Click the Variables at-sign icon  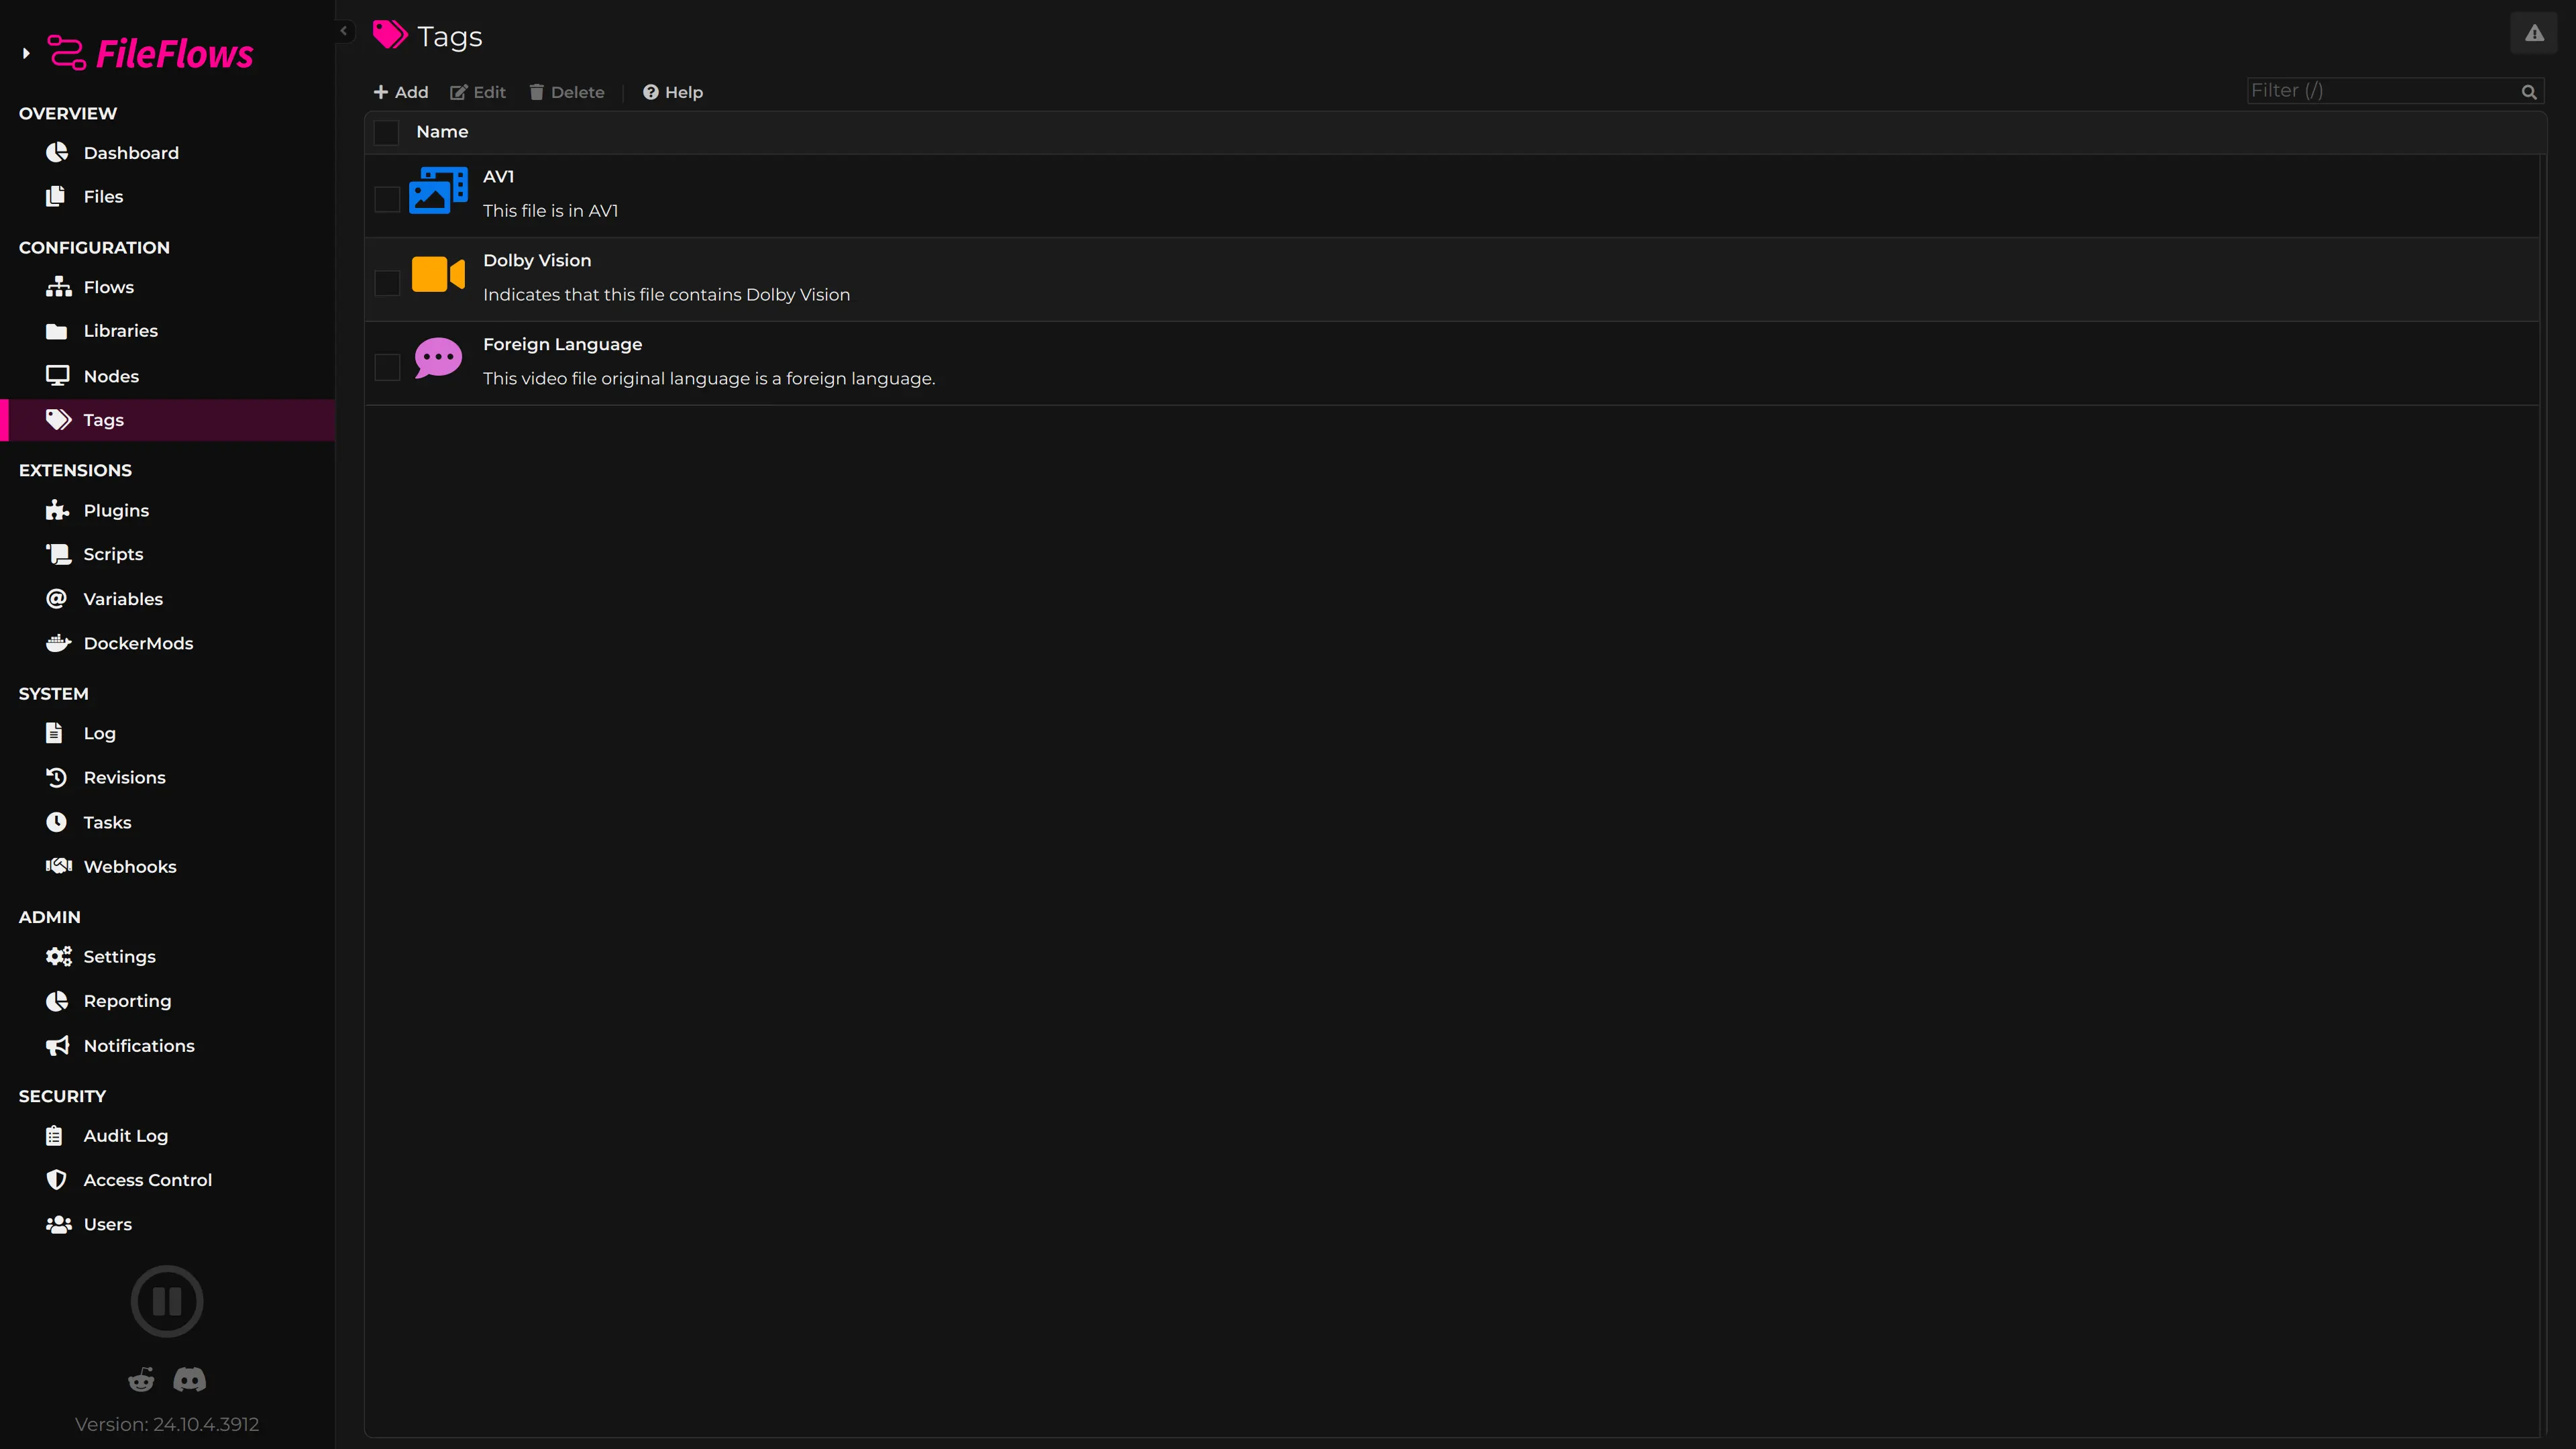(56, 598)
